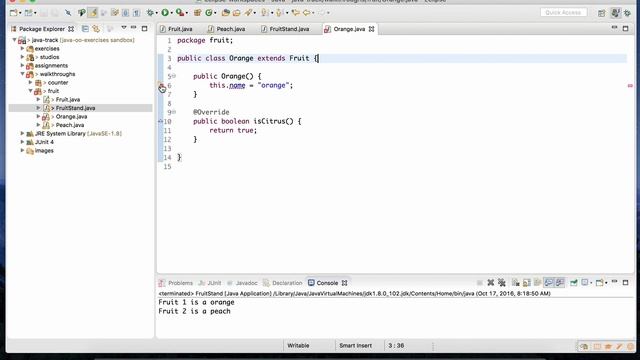Select Fruit.java in Package Explorer

68,100
